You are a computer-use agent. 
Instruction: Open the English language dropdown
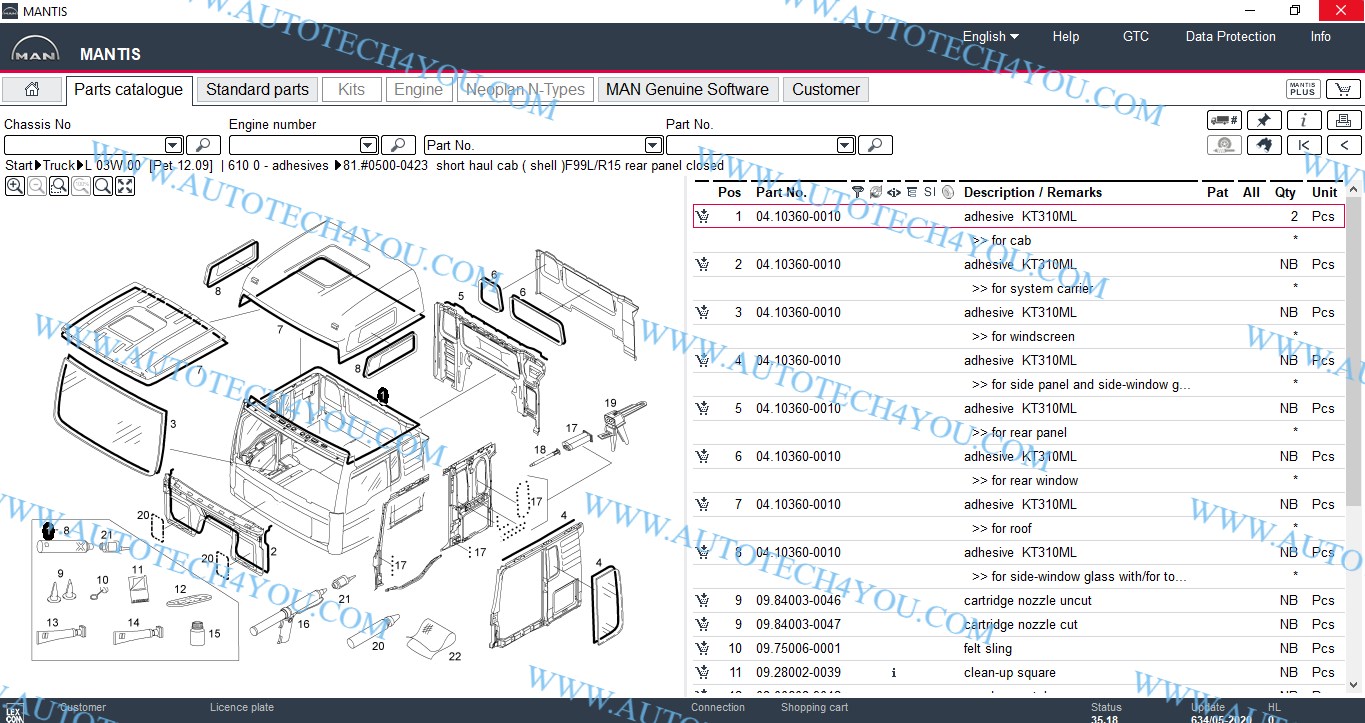(990, 36)
